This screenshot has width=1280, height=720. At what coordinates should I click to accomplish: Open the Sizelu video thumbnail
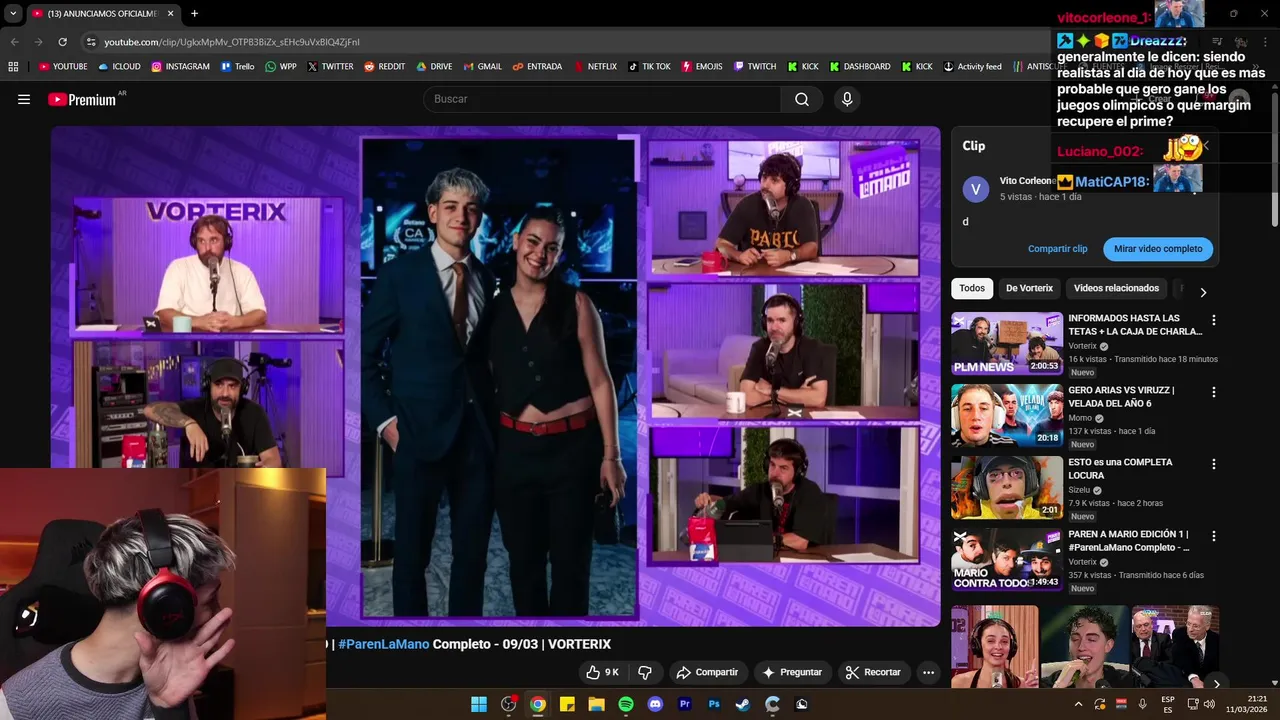point(1007,487)
